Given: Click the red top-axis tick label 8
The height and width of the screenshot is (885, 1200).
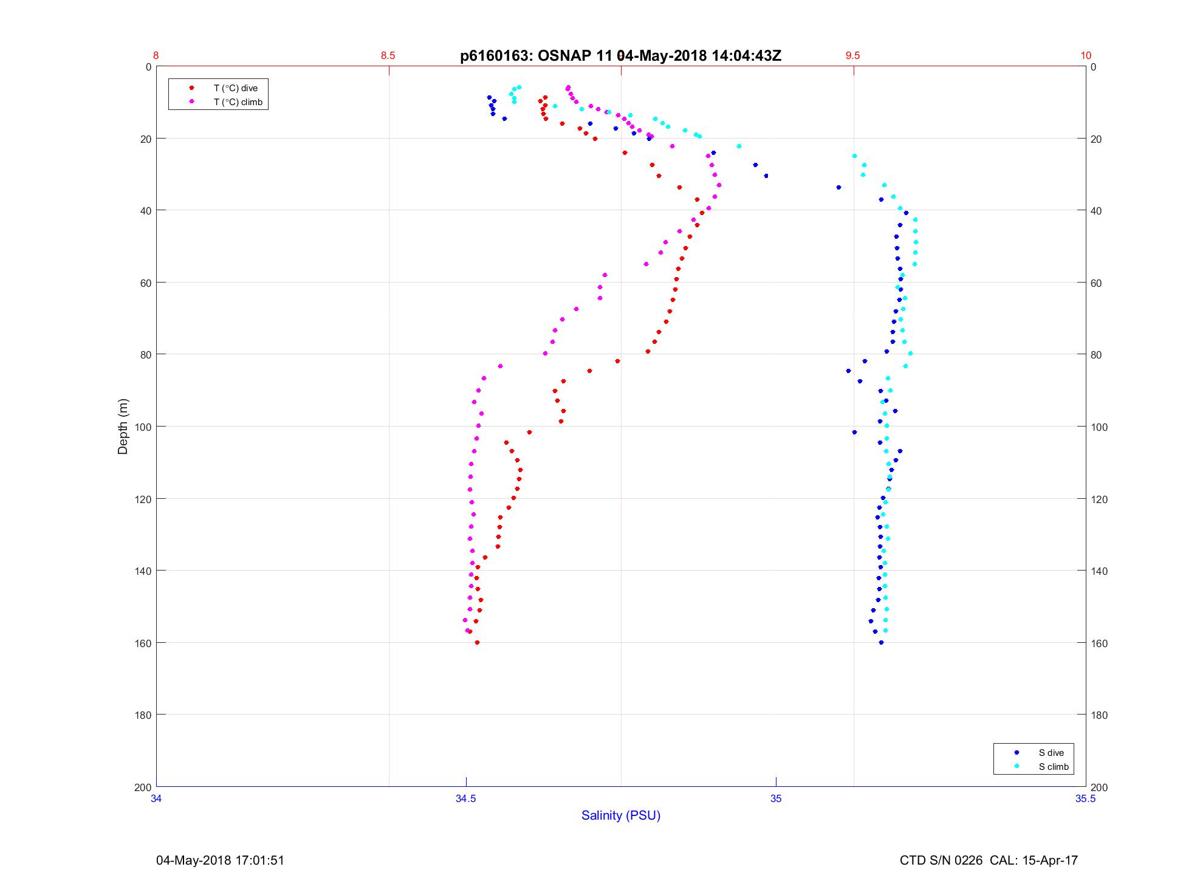Looking at the screenshot, I should coord(156,56).
